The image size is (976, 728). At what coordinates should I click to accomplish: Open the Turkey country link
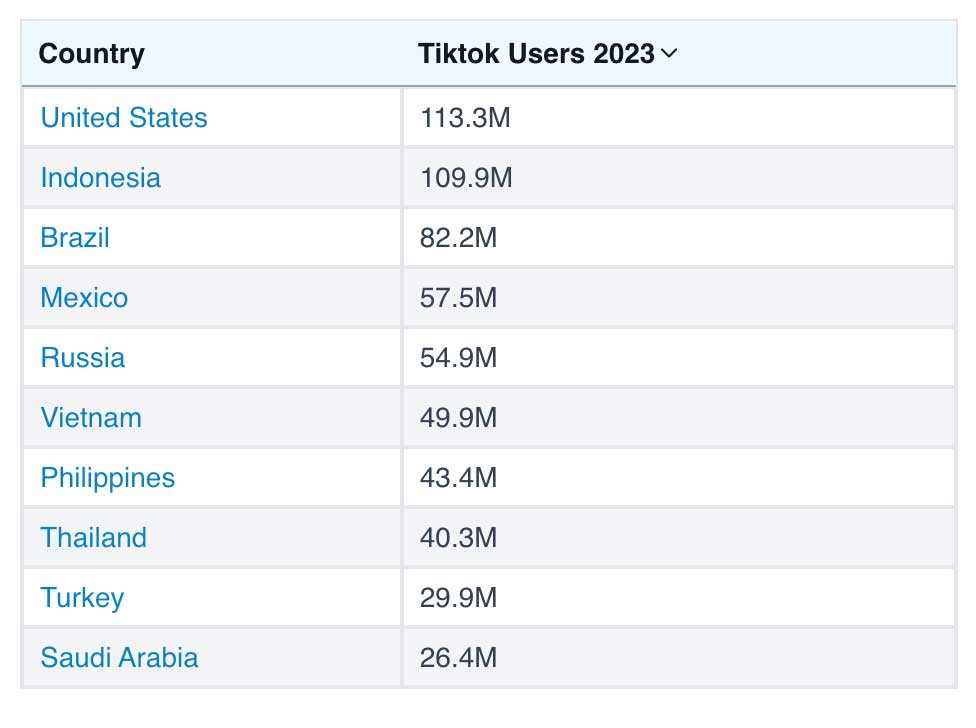pos(82,598)
